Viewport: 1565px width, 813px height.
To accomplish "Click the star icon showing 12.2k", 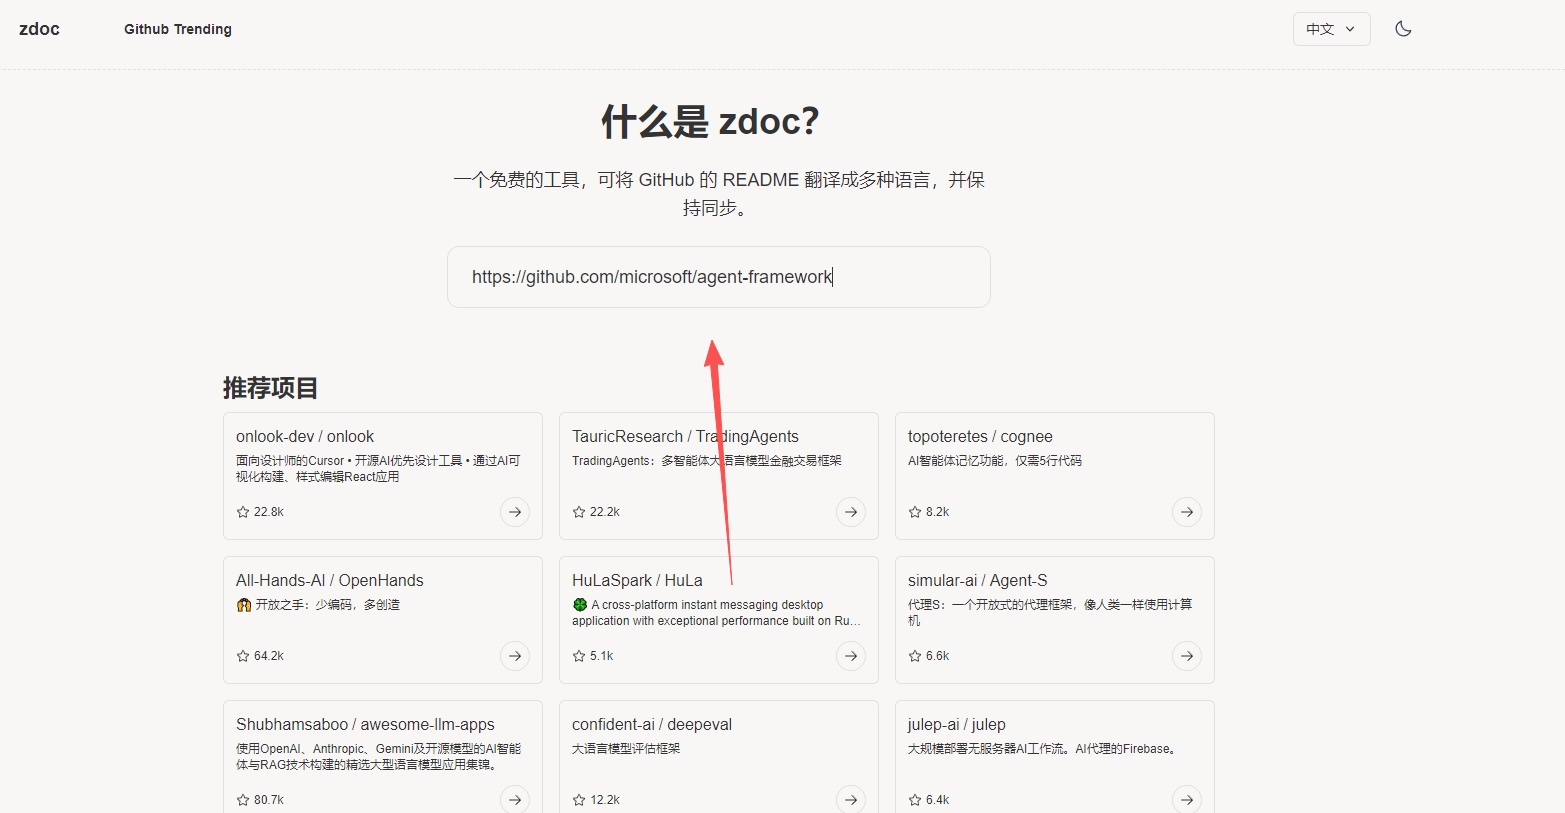I will [x=579, y=800].
